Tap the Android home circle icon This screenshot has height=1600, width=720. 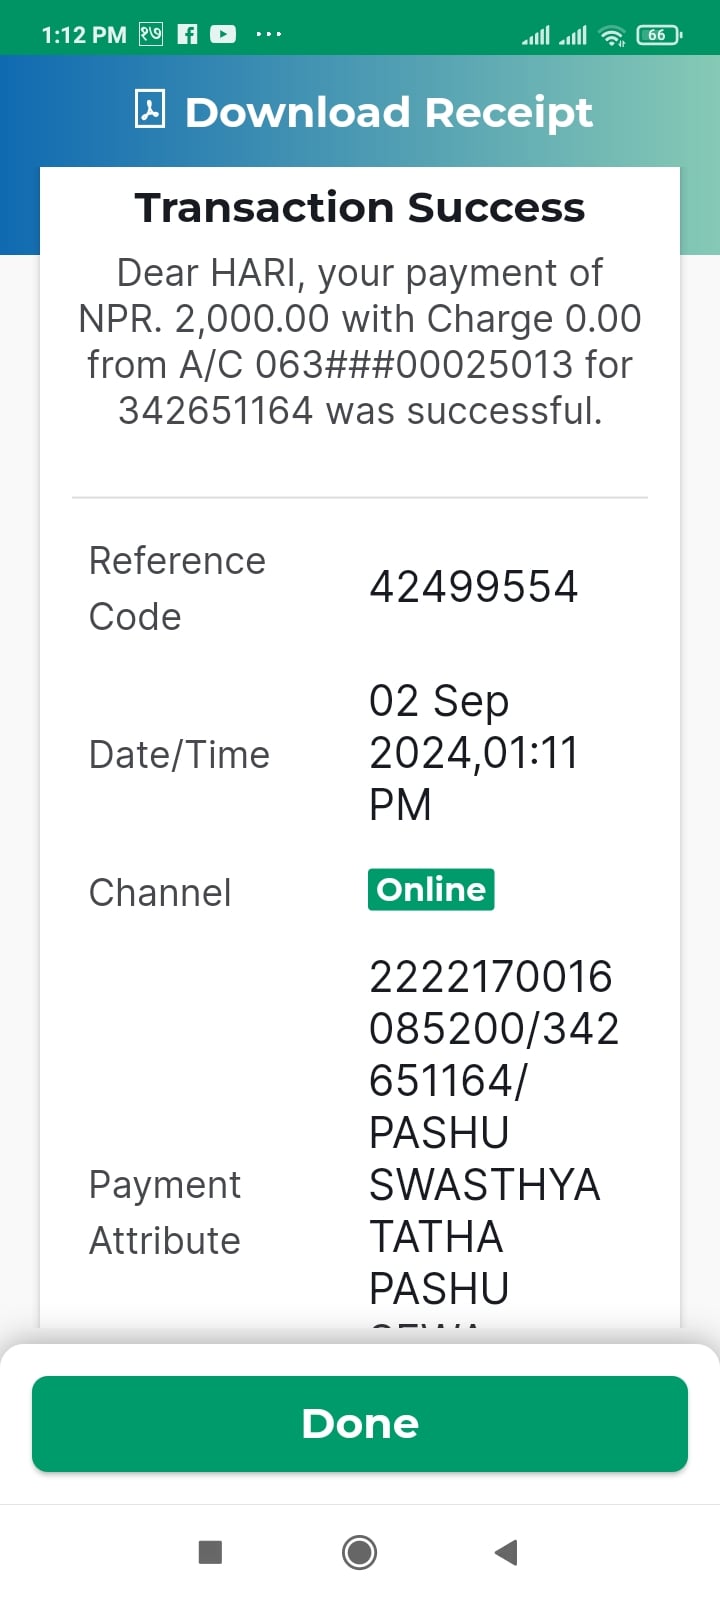(359, 1552)
